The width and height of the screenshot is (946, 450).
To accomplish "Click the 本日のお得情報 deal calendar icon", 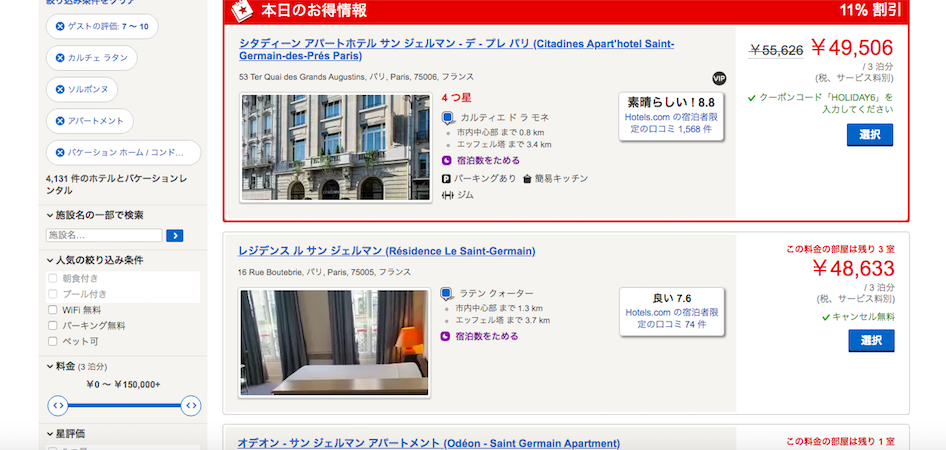I will tap(242, 9).
